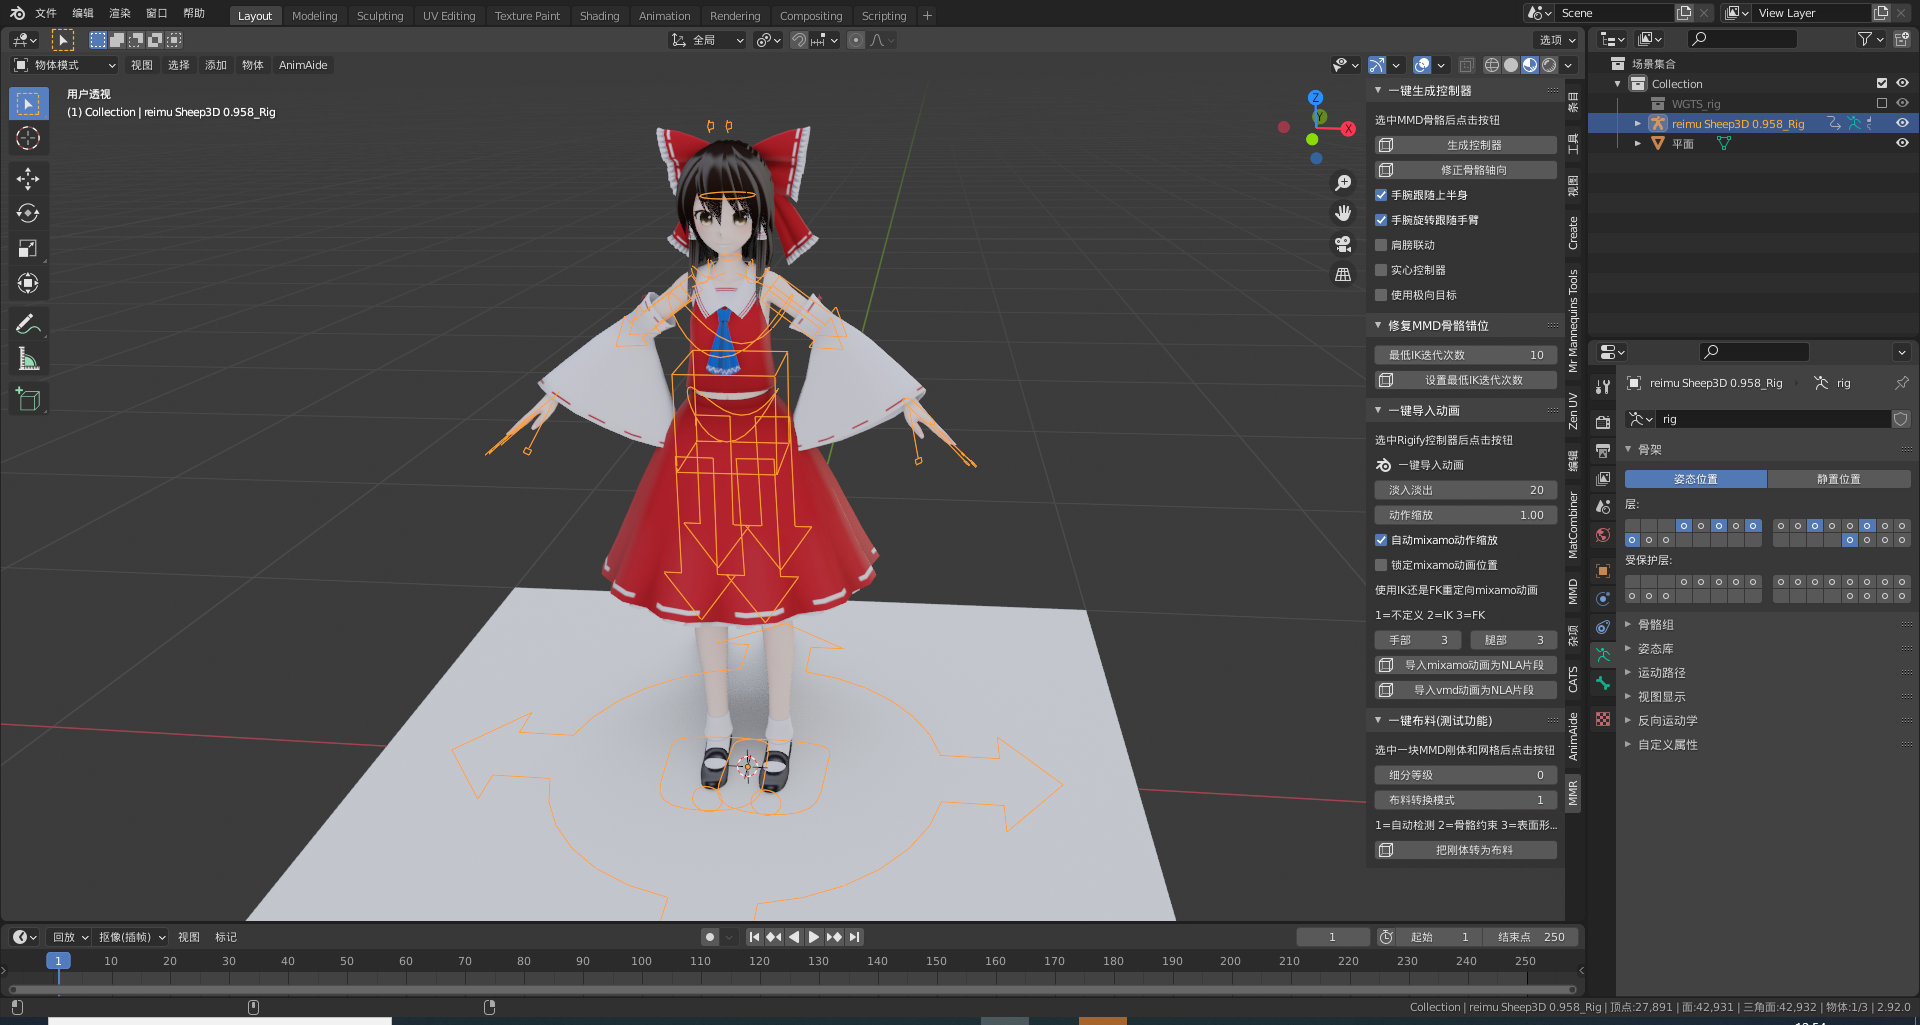Choose the Rotate tool

point(28,213)
